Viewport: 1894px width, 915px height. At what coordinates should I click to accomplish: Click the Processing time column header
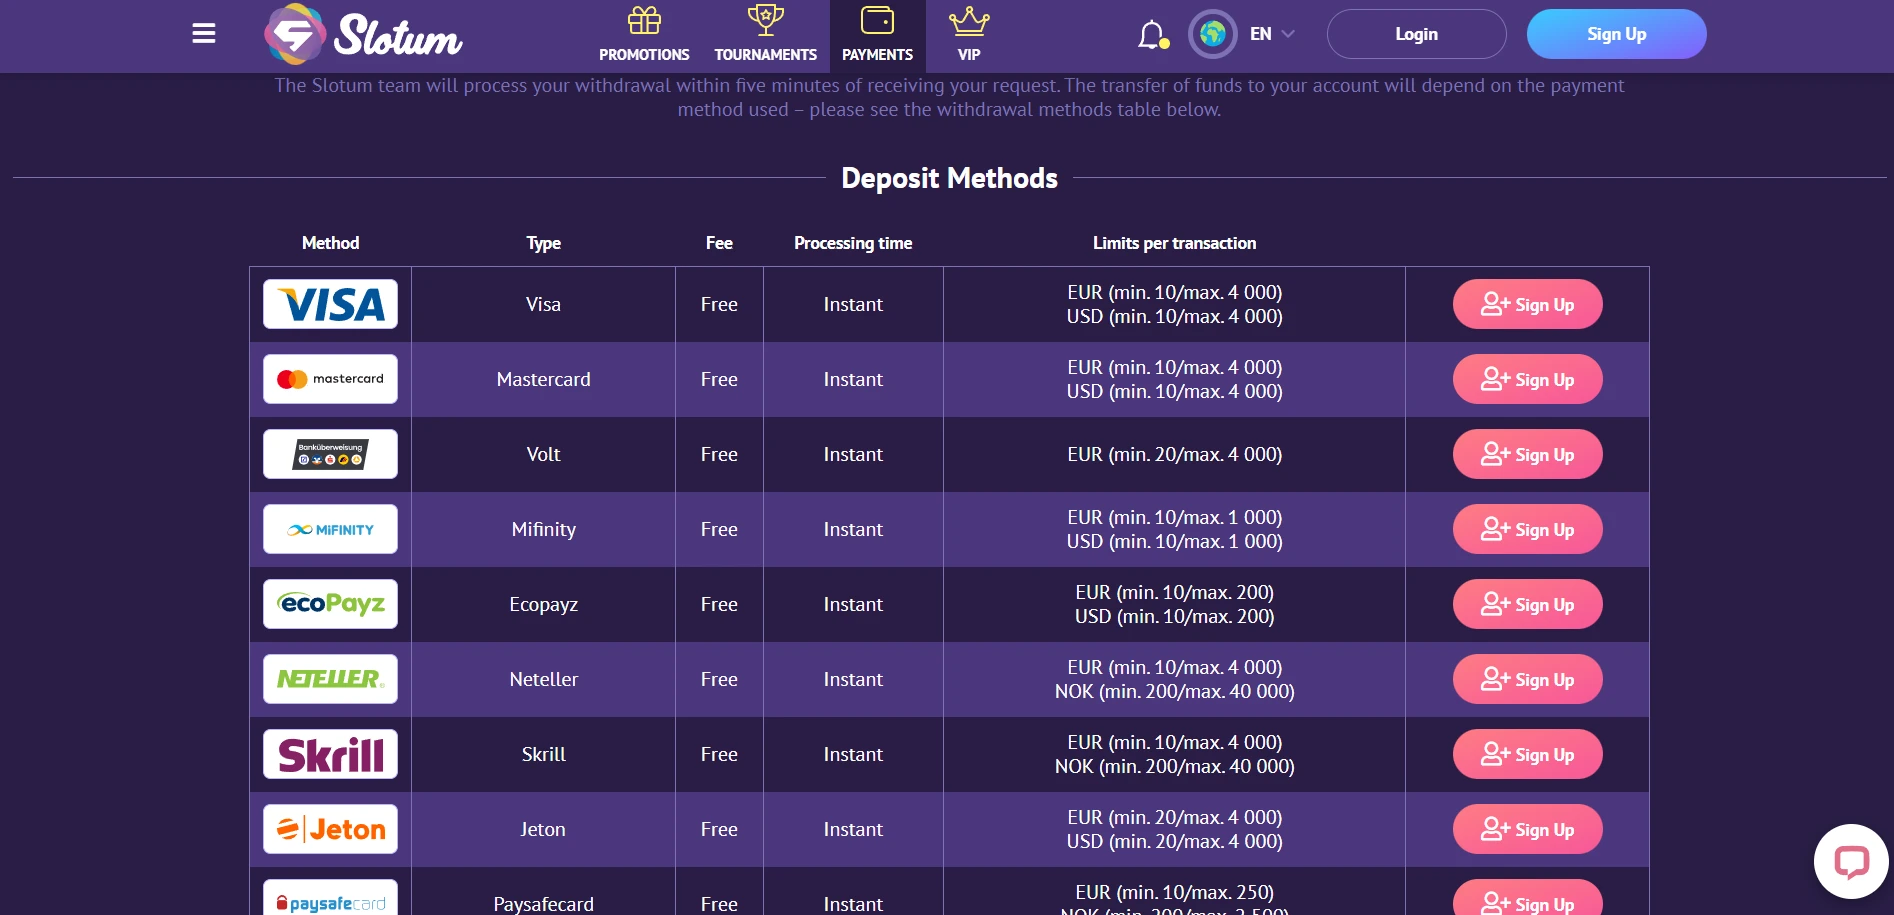(853, 243)
